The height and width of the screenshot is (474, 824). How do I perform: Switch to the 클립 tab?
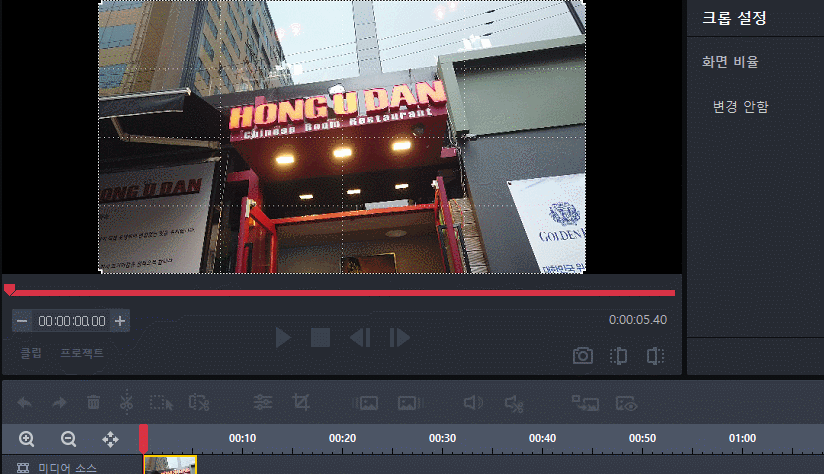coord(31,353)
